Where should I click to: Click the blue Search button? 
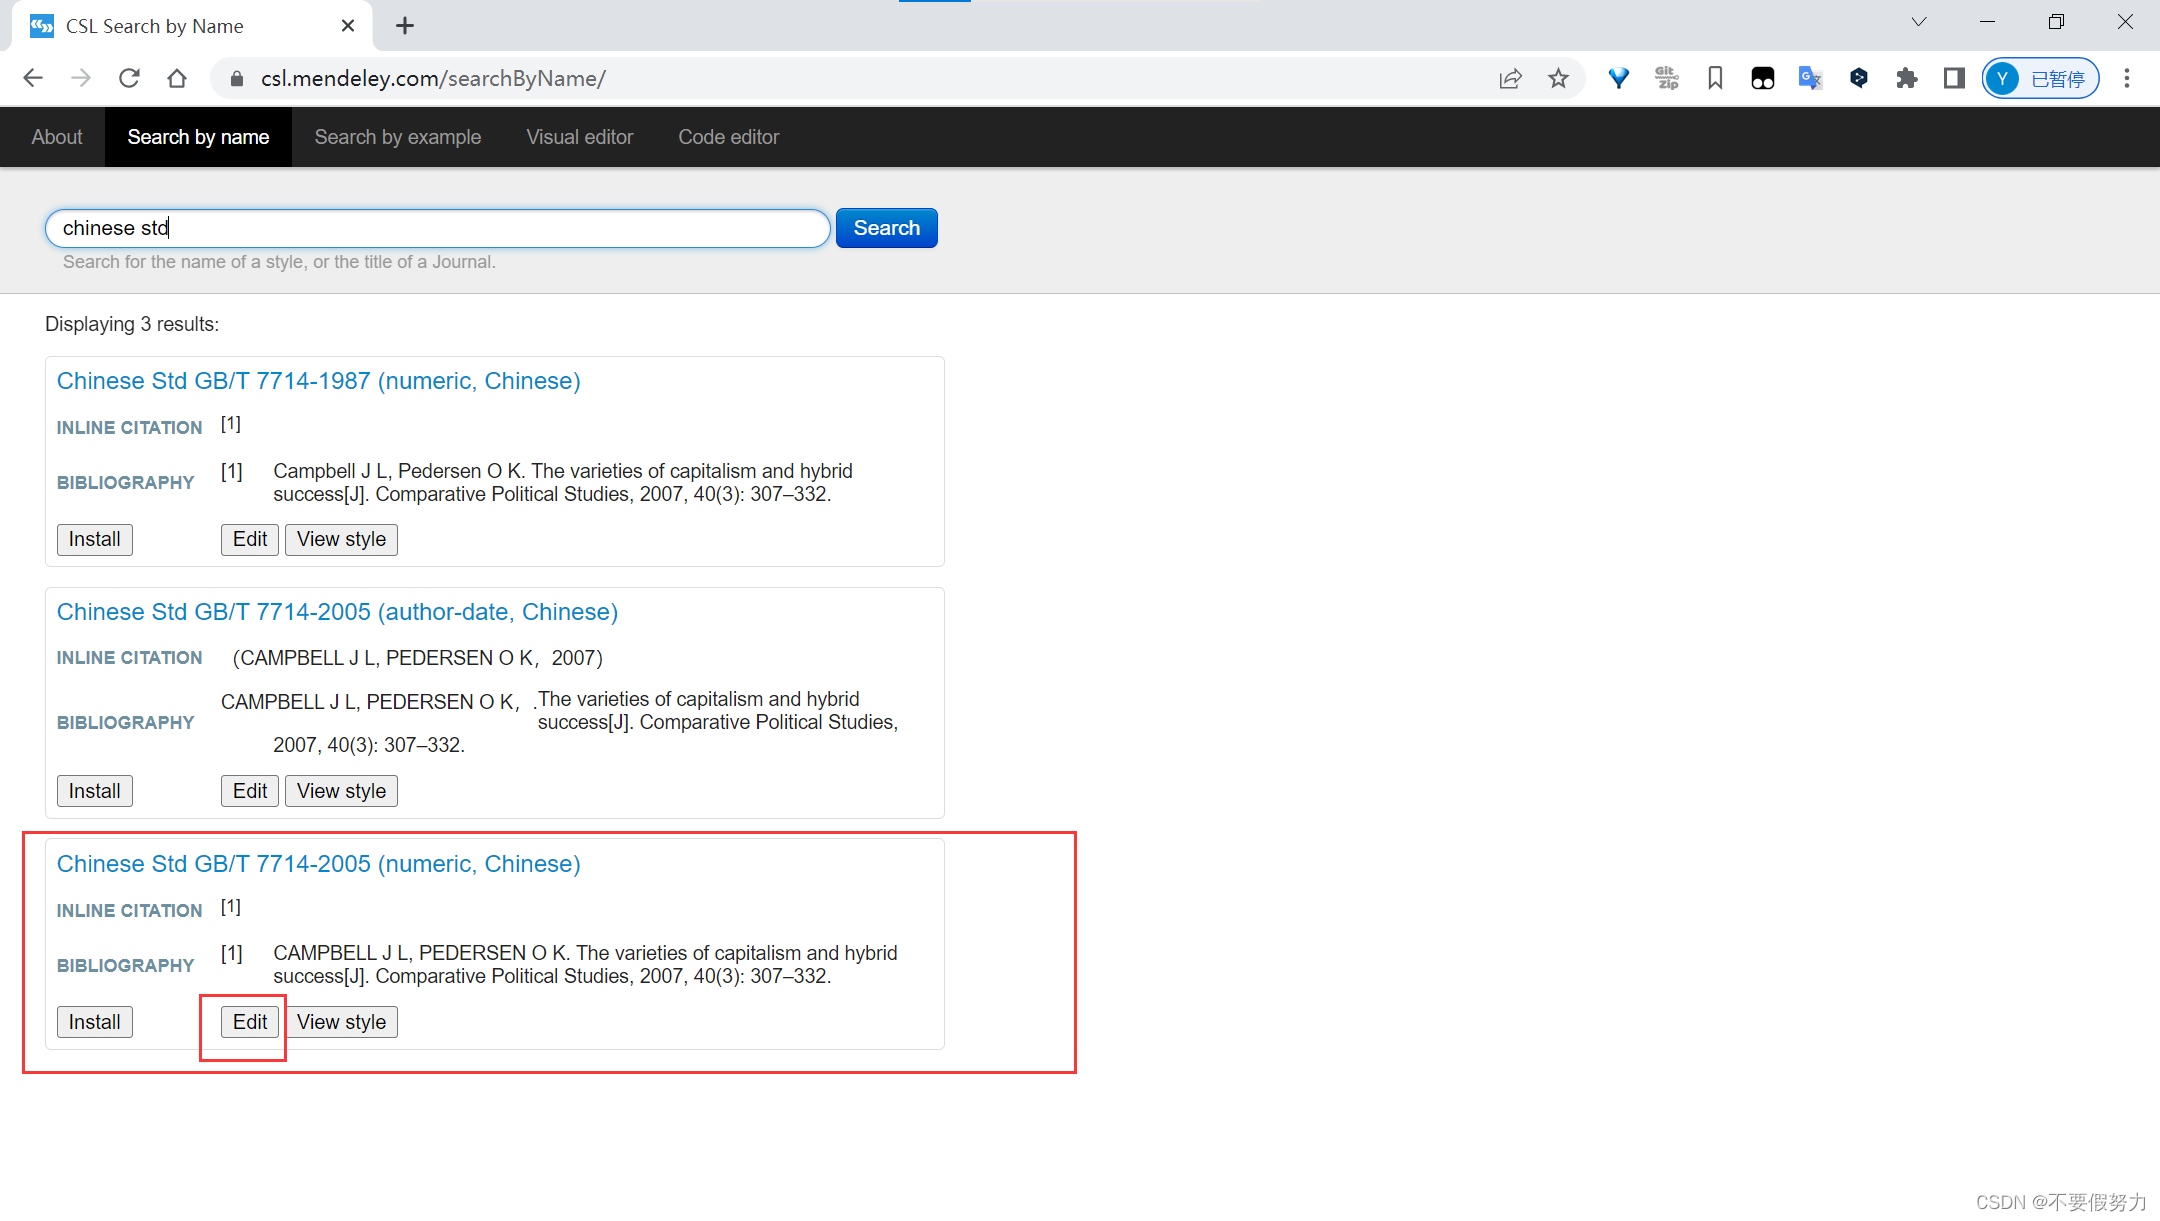(x=886, y=228)
